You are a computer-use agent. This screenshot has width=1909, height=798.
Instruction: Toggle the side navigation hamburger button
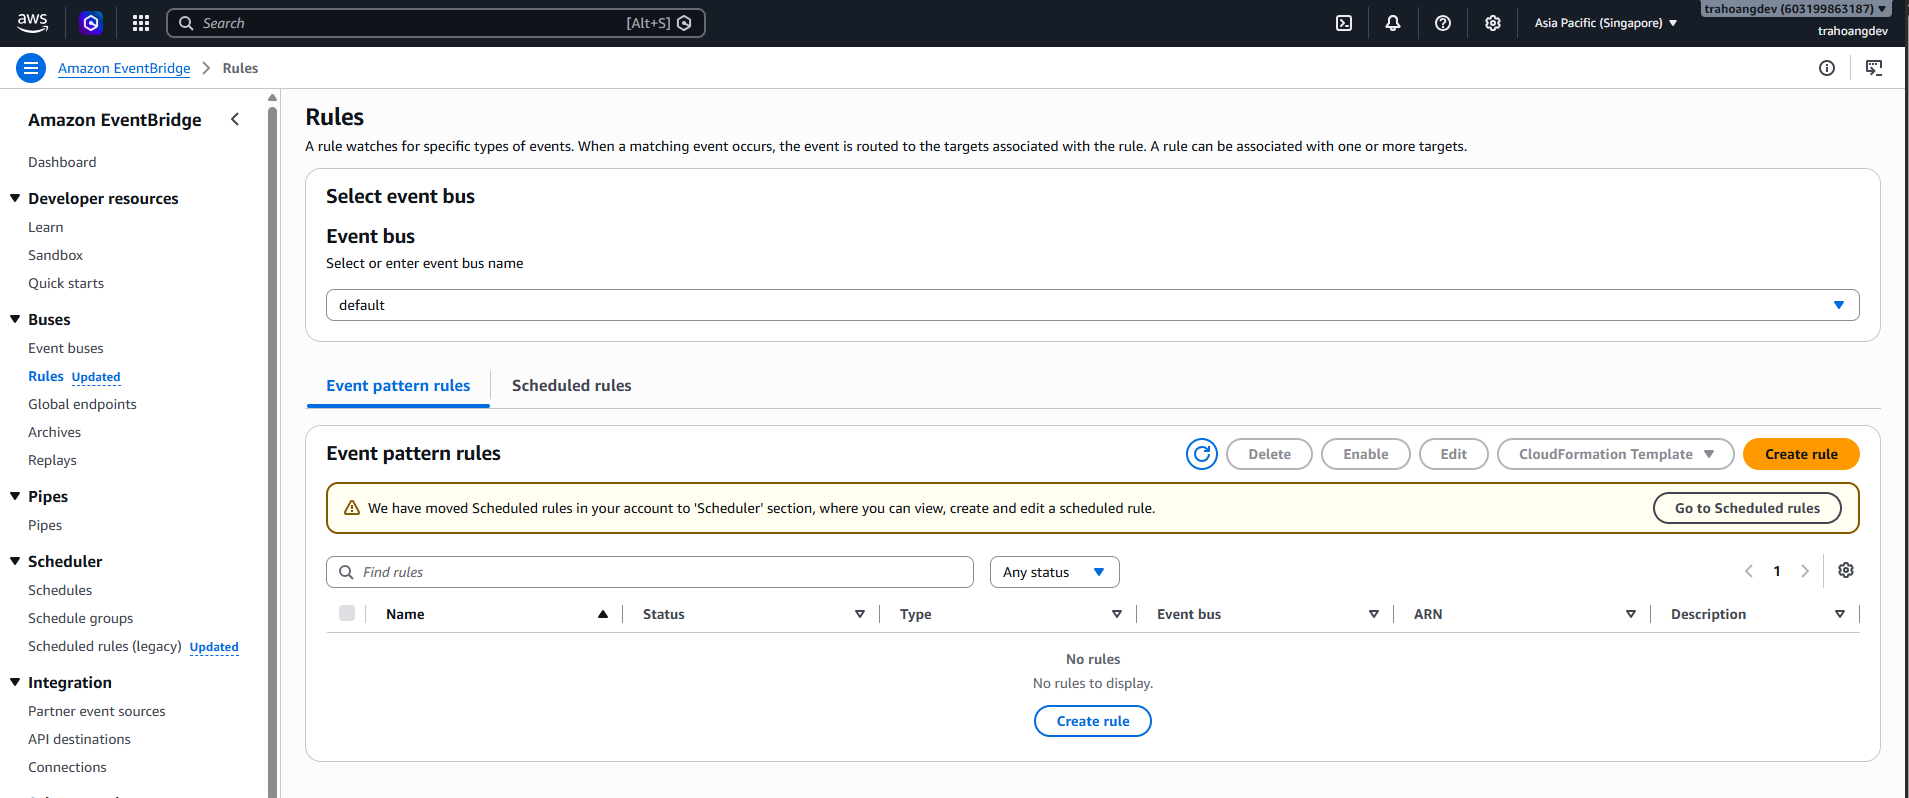[x=31, y=68]
